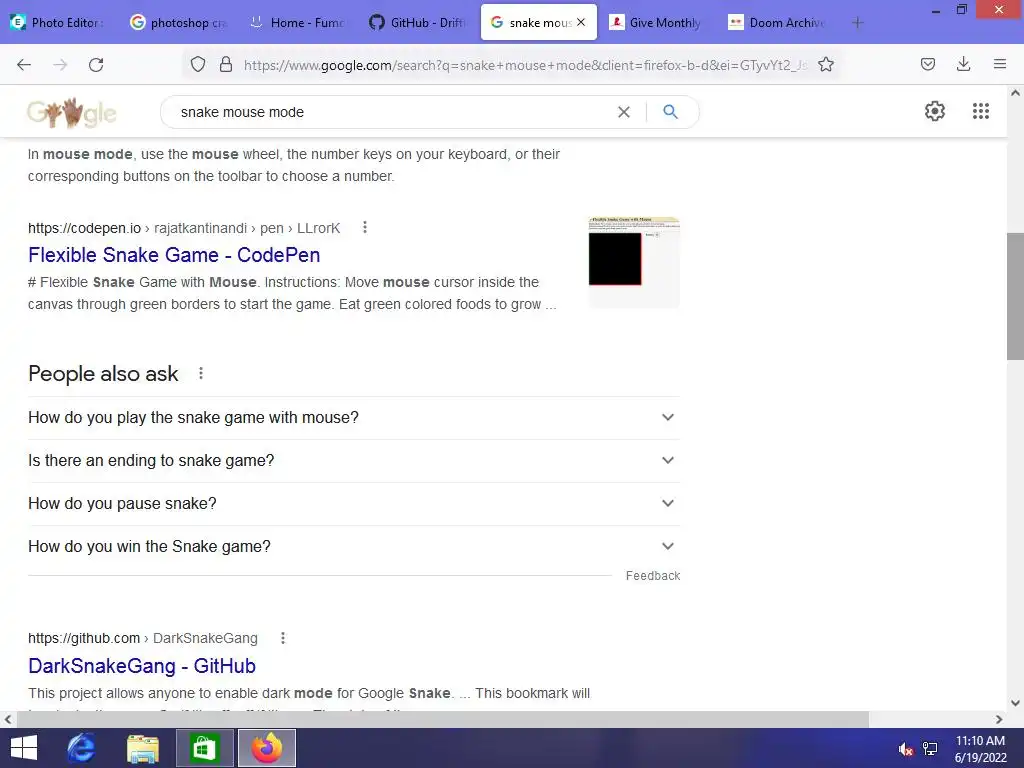This screenshot has height=768, width=1024.
Task: Reload the current page
Action: coord(96,65)
